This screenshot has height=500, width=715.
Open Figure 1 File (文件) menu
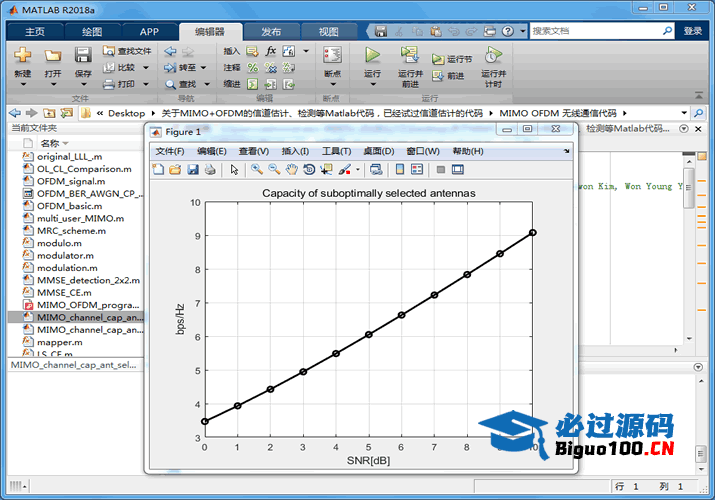(170, 151)
